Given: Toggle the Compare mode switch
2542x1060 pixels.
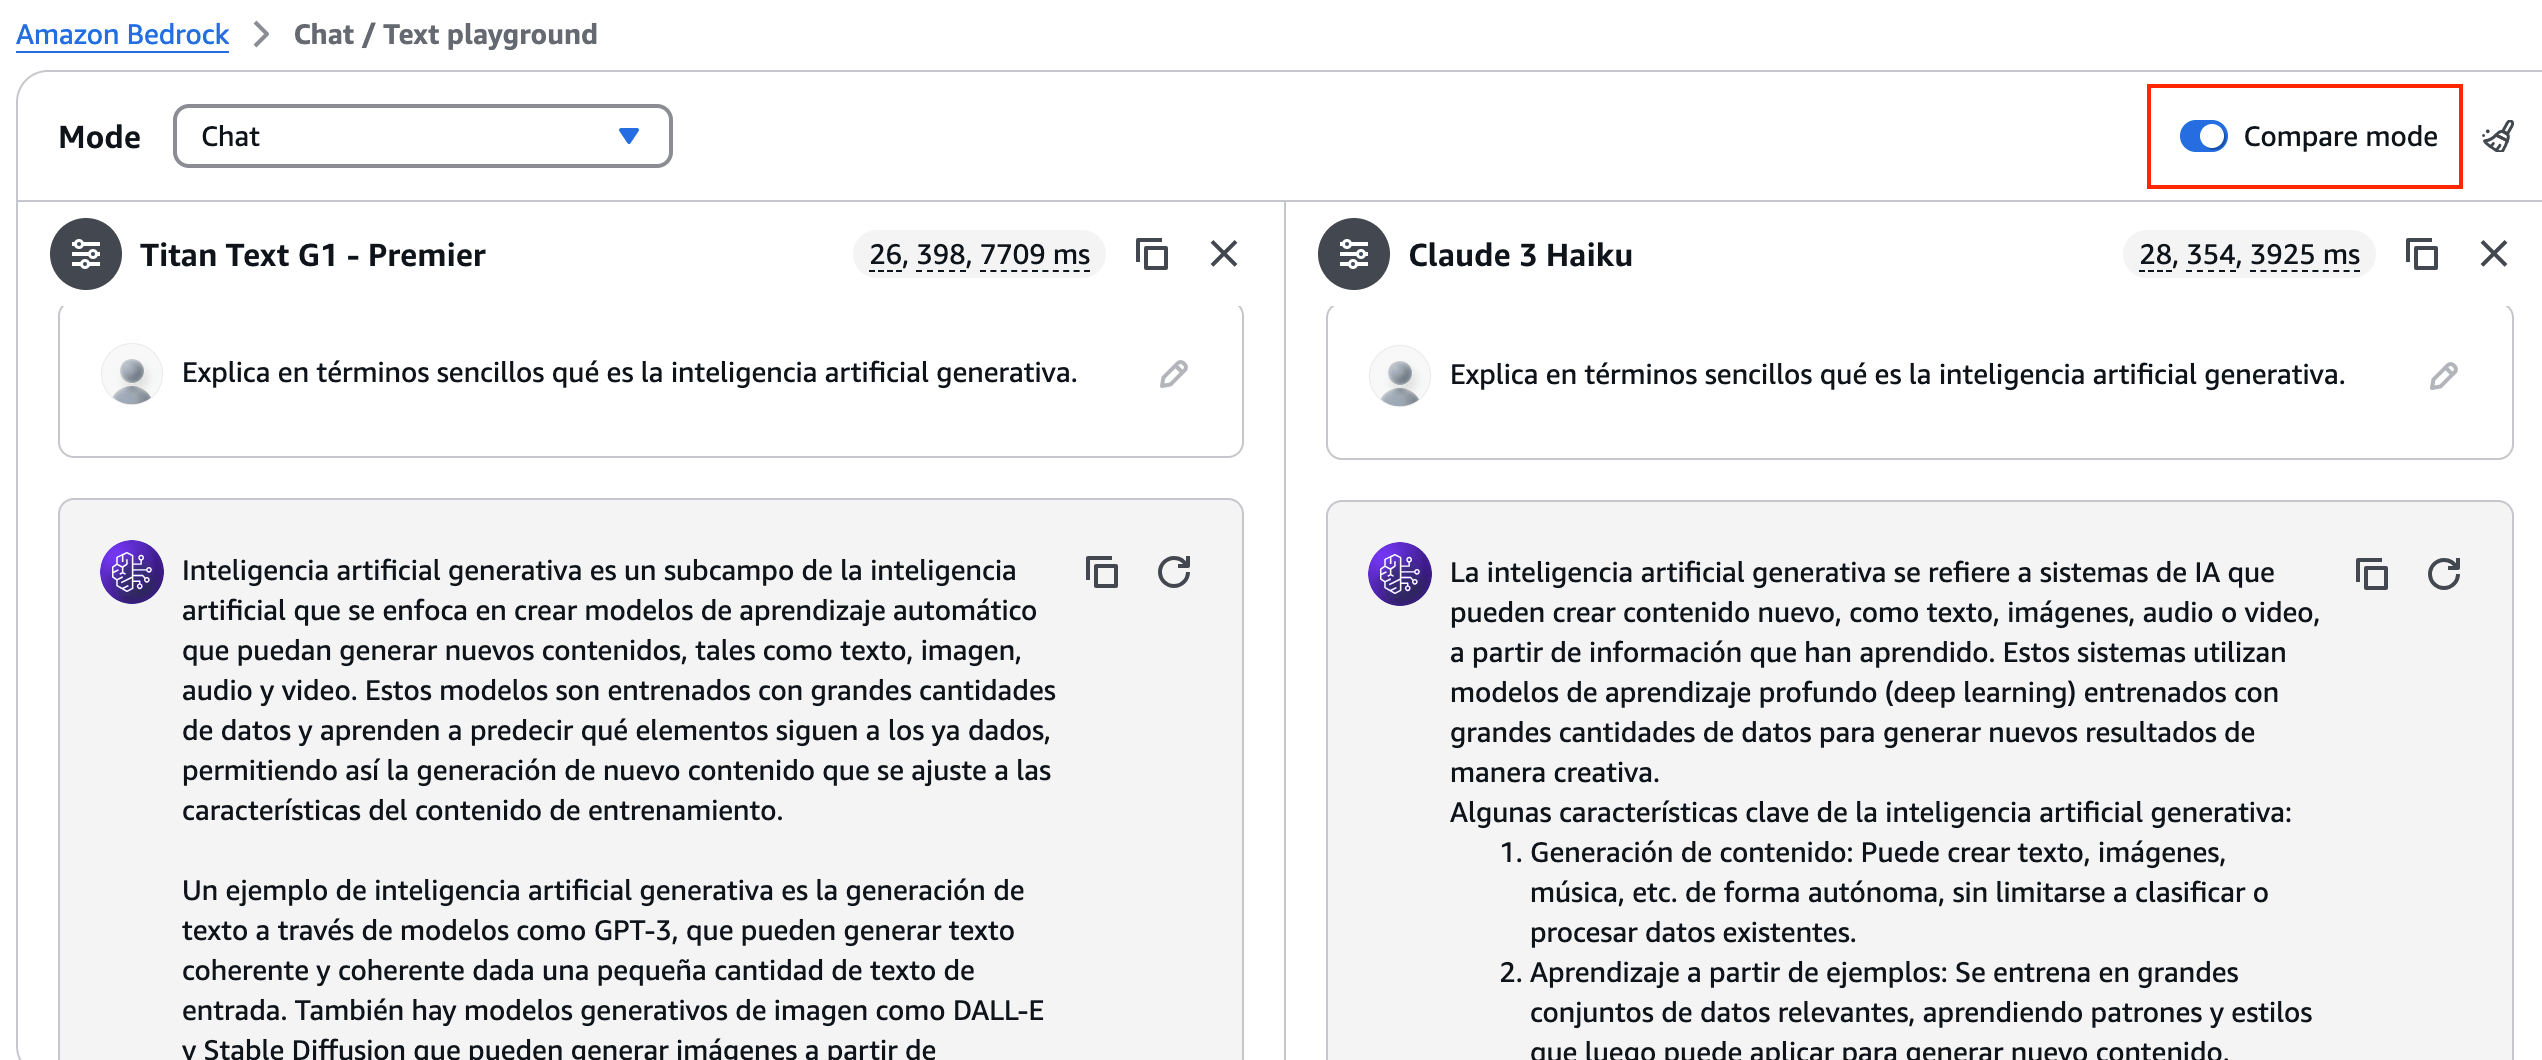Looking at the screenshot, I should click(x=2203, y=136).
